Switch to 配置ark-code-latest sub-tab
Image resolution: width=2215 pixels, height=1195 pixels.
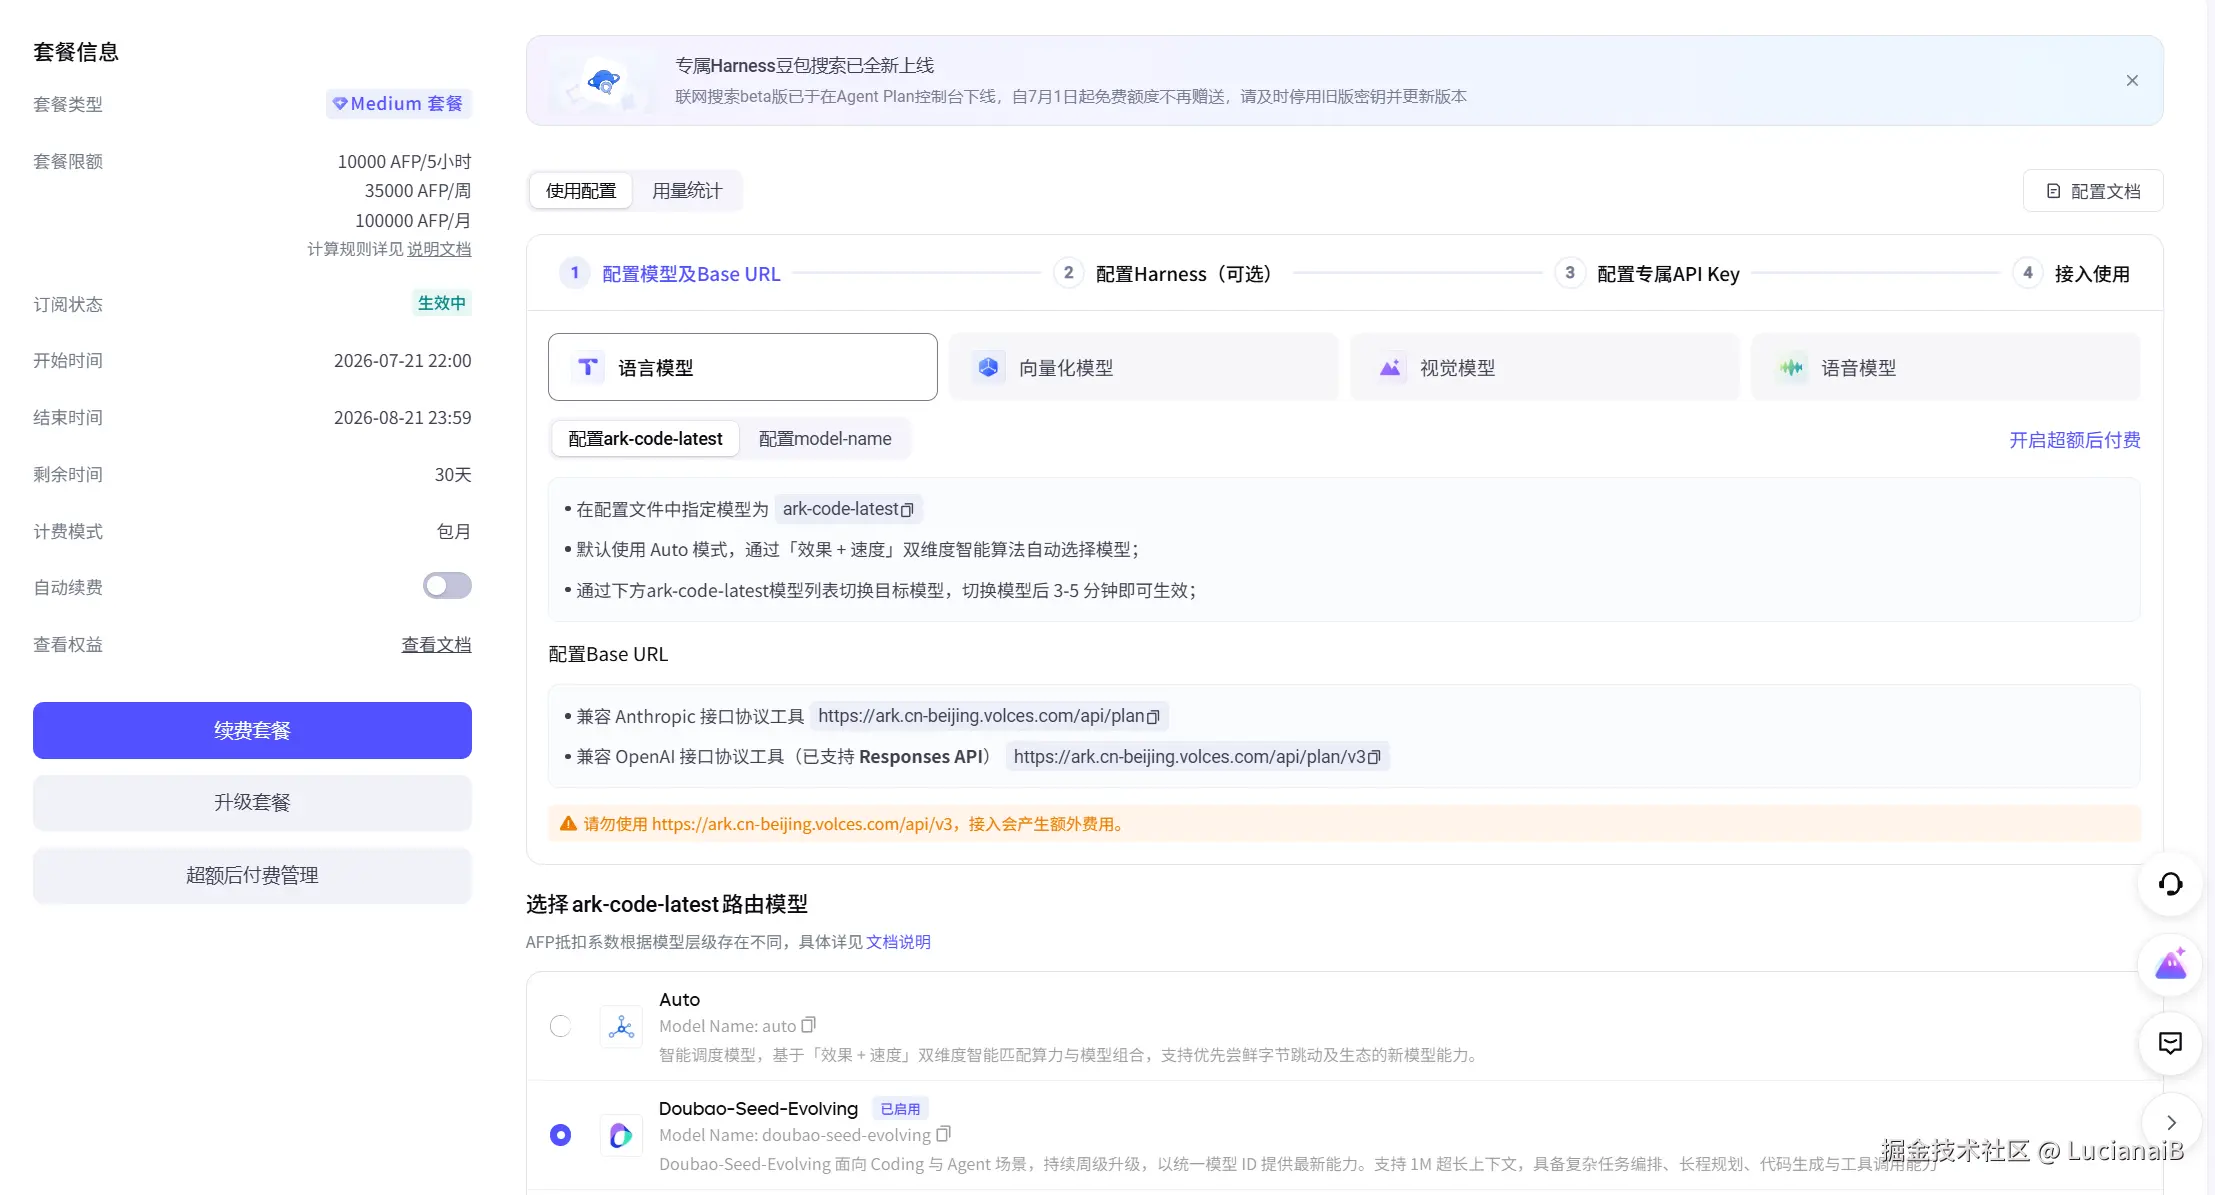click(645, 439)
